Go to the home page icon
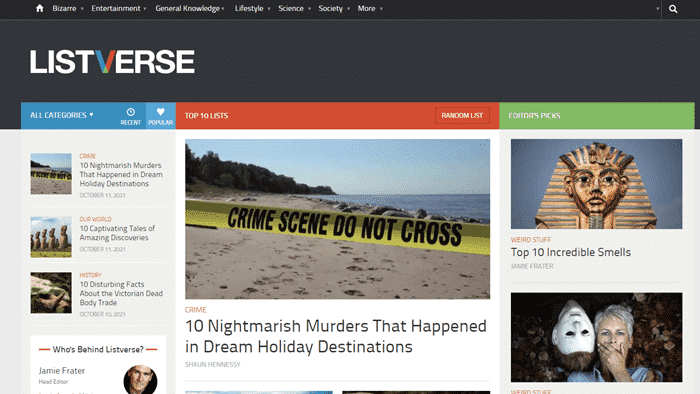Screen dimensions: 700x394 coord(39,8)
